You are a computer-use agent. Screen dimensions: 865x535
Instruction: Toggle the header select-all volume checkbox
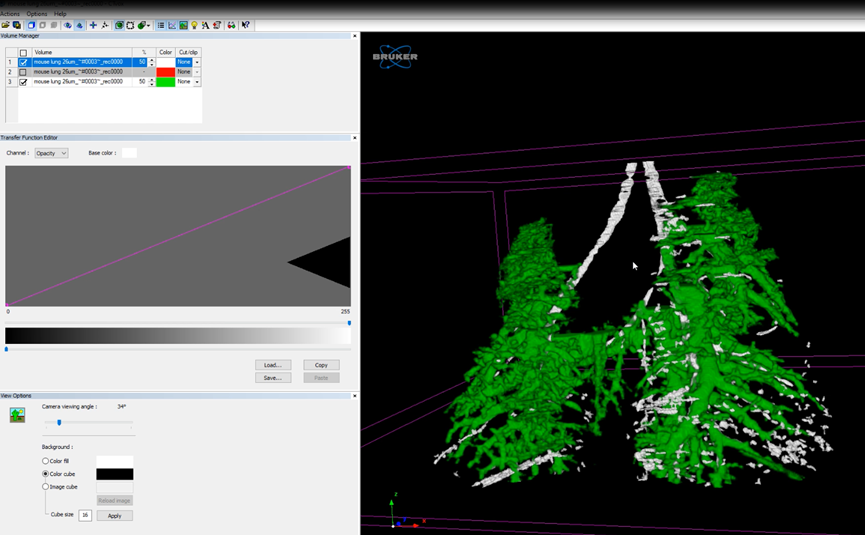23,53
